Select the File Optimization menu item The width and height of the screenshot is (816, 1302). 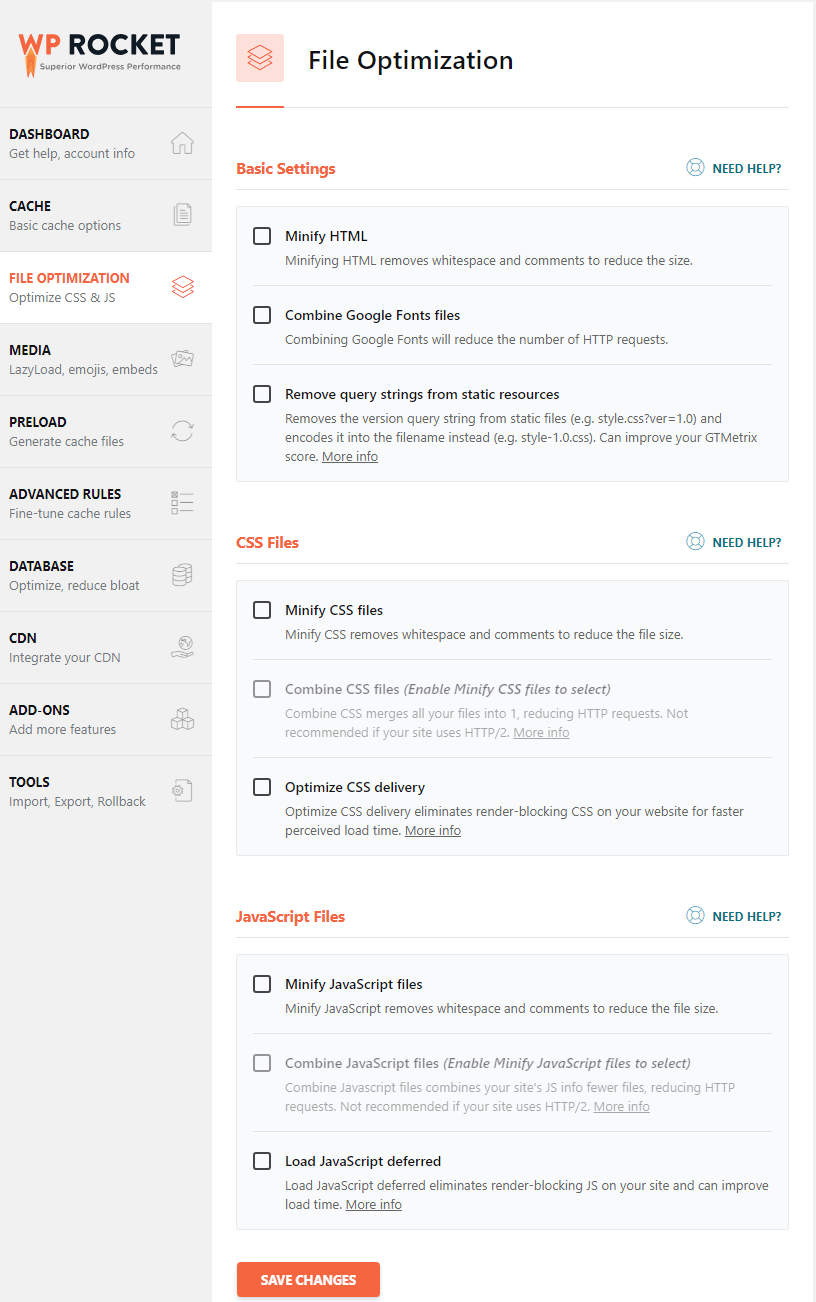[x=106, y=287]
